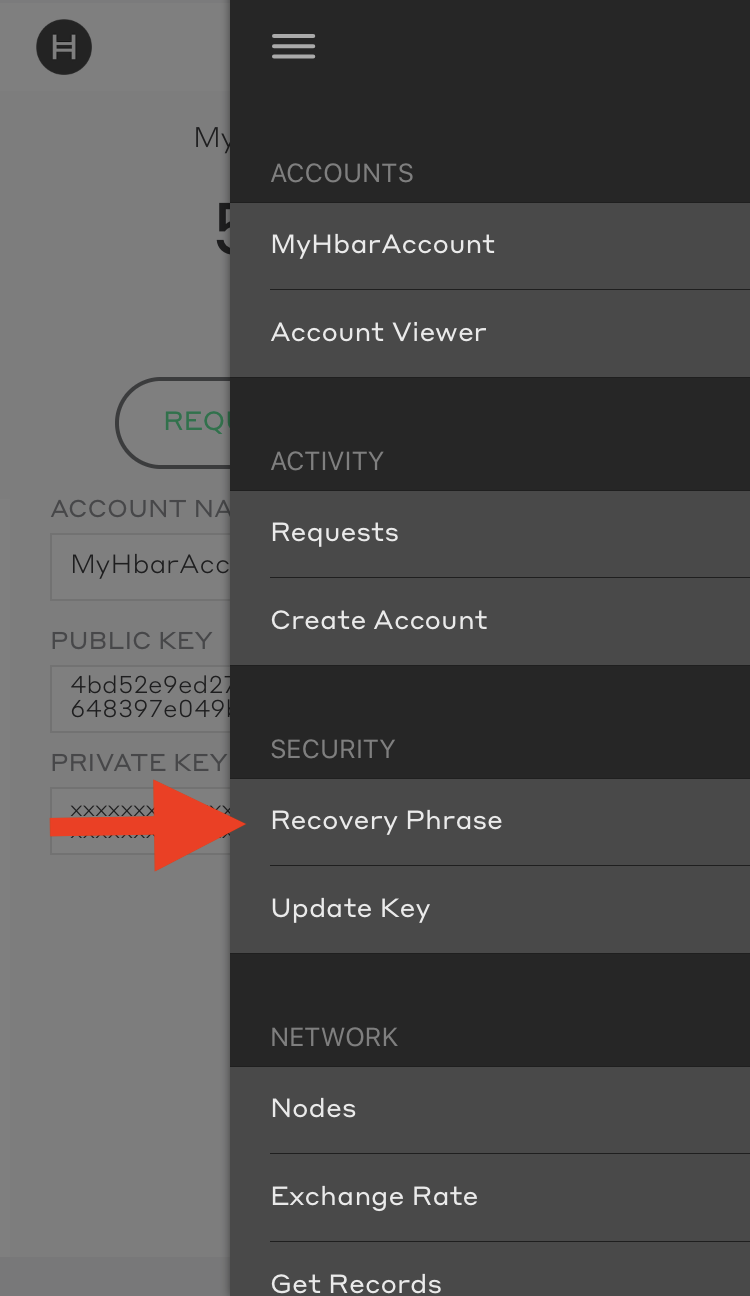Close the hamburger menu icon
The height and width of the screenshot is (1296, 750).
(x=293, y=46)
